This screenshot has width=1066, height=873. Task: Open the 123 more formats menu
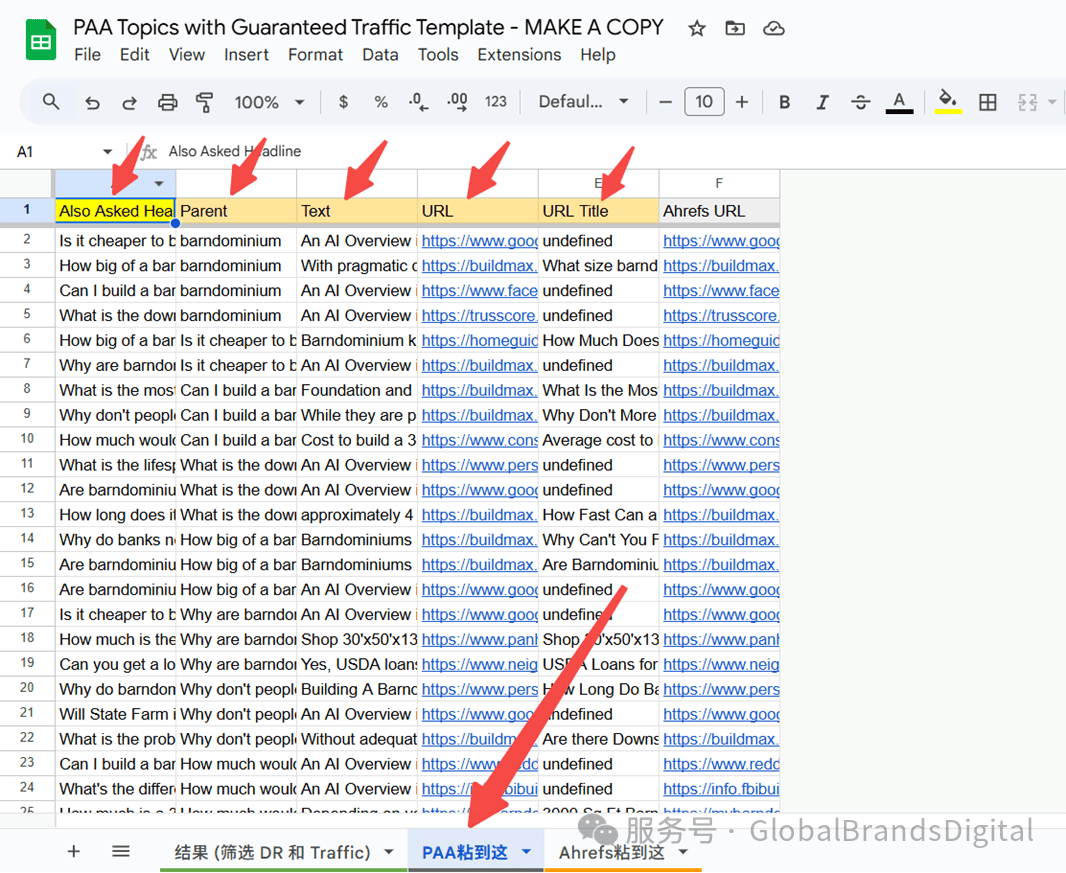[x=496, y=102]
